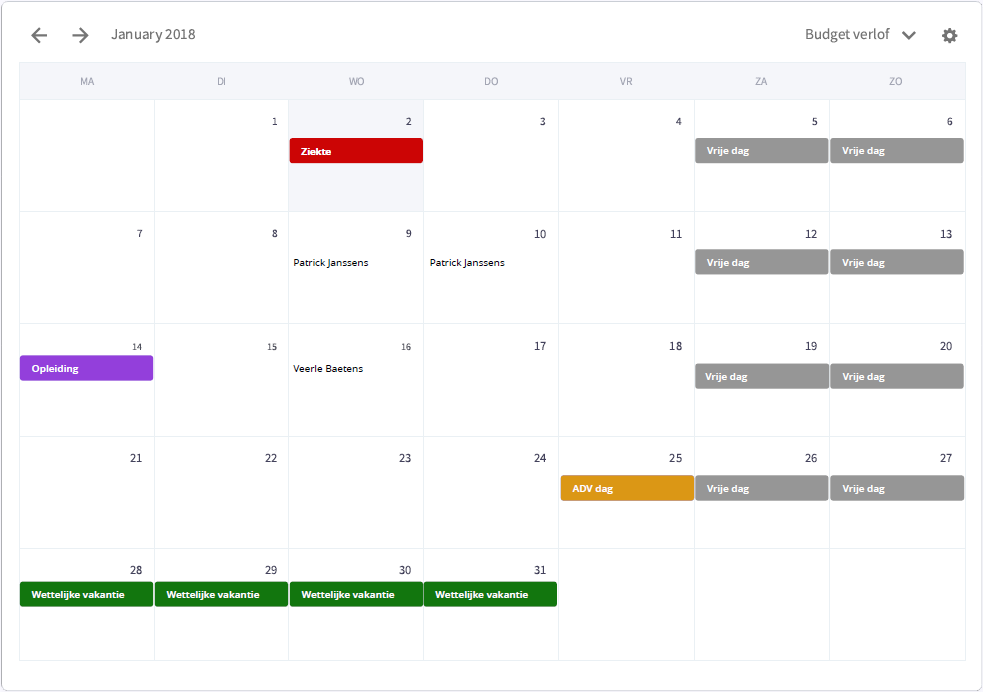Select day 3 in the calendar

491,155
